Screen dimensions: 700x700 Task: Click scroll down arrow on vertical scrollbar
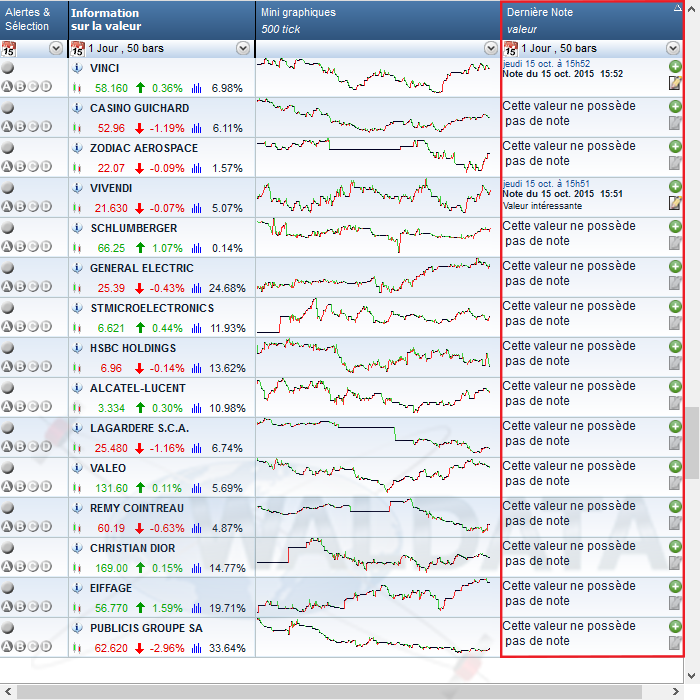click(x=692, y=675)
